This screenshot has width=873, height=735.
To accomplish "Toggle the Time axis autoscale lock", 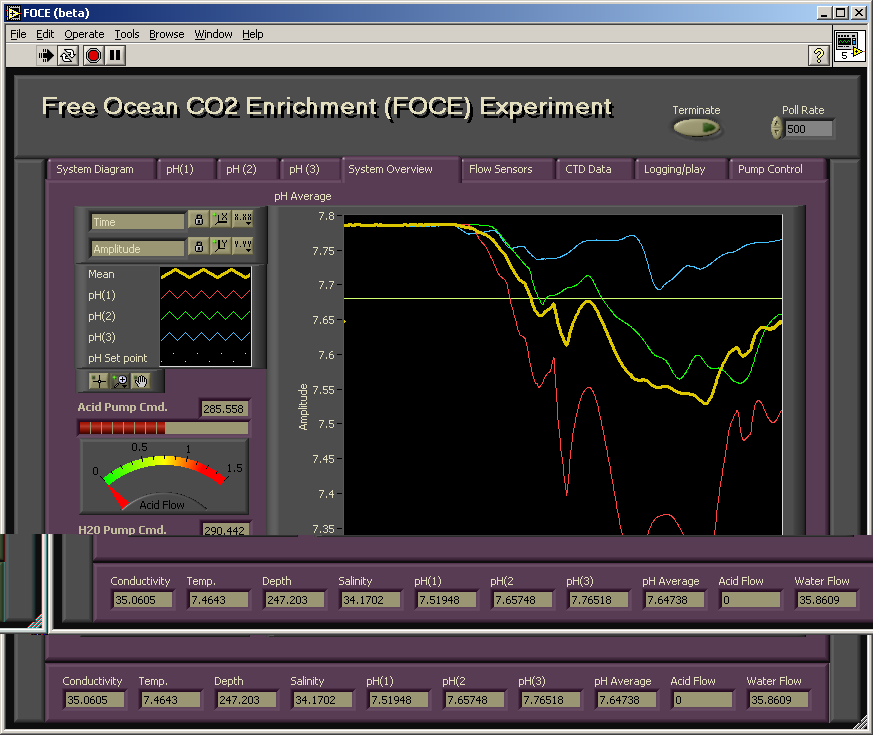I will [199, 219].
